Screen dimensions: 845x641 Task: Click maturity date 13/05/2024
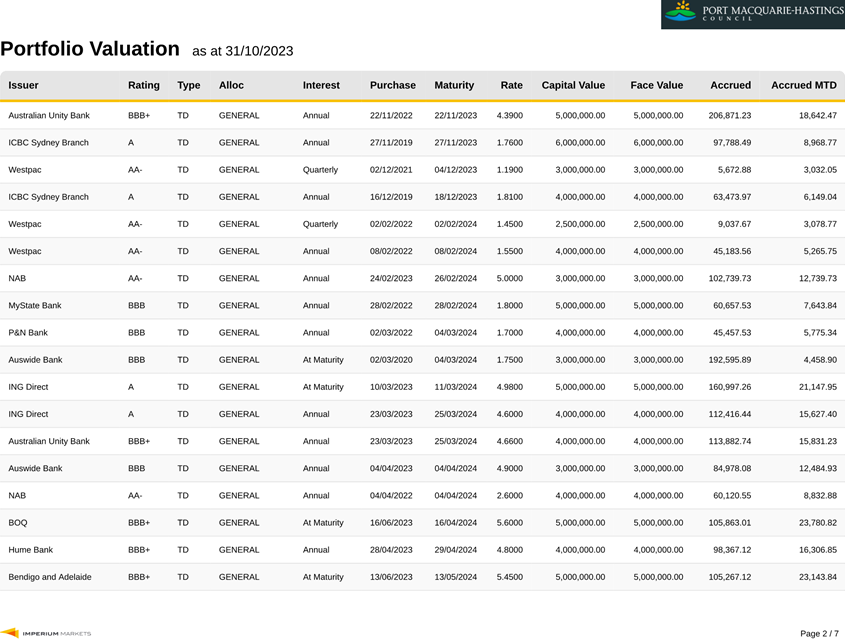[456, 577]
